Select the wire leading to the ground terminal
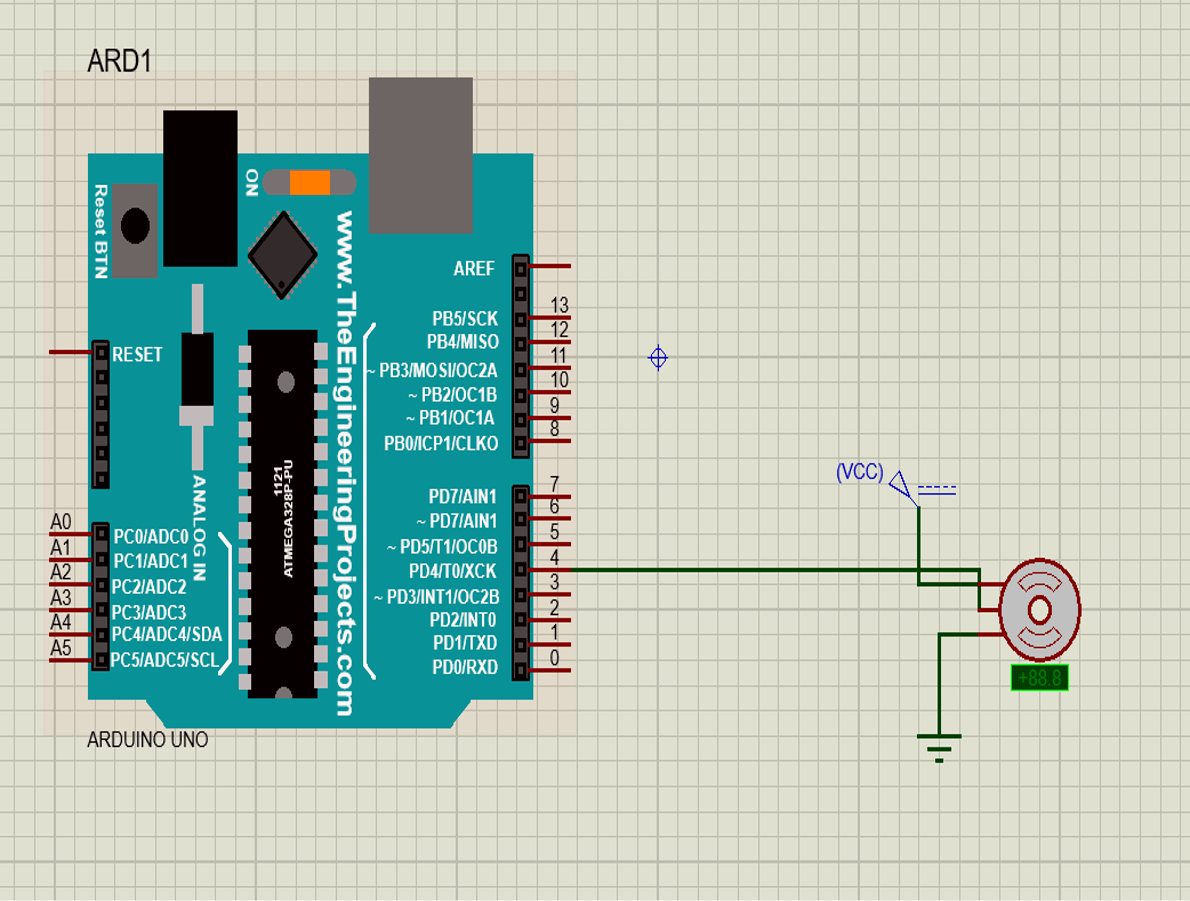 coord(940,683)
